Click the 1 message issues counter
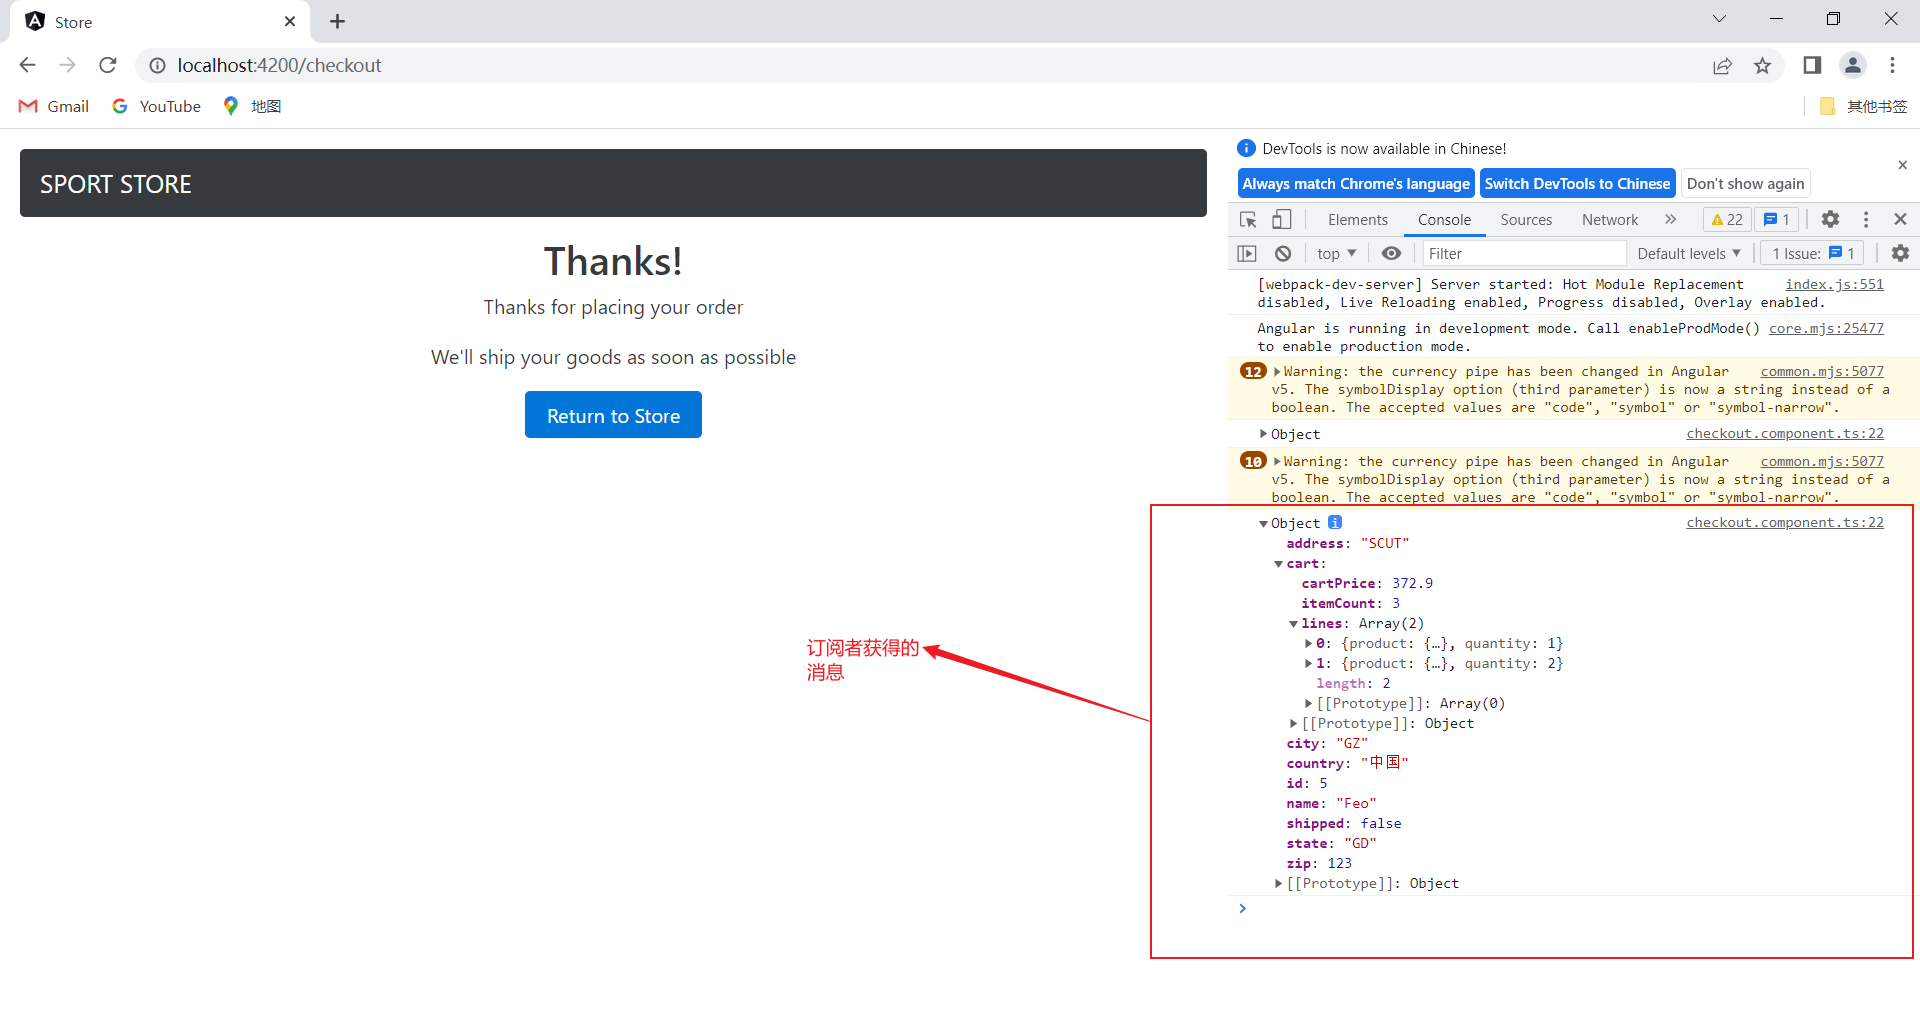 1776,220
